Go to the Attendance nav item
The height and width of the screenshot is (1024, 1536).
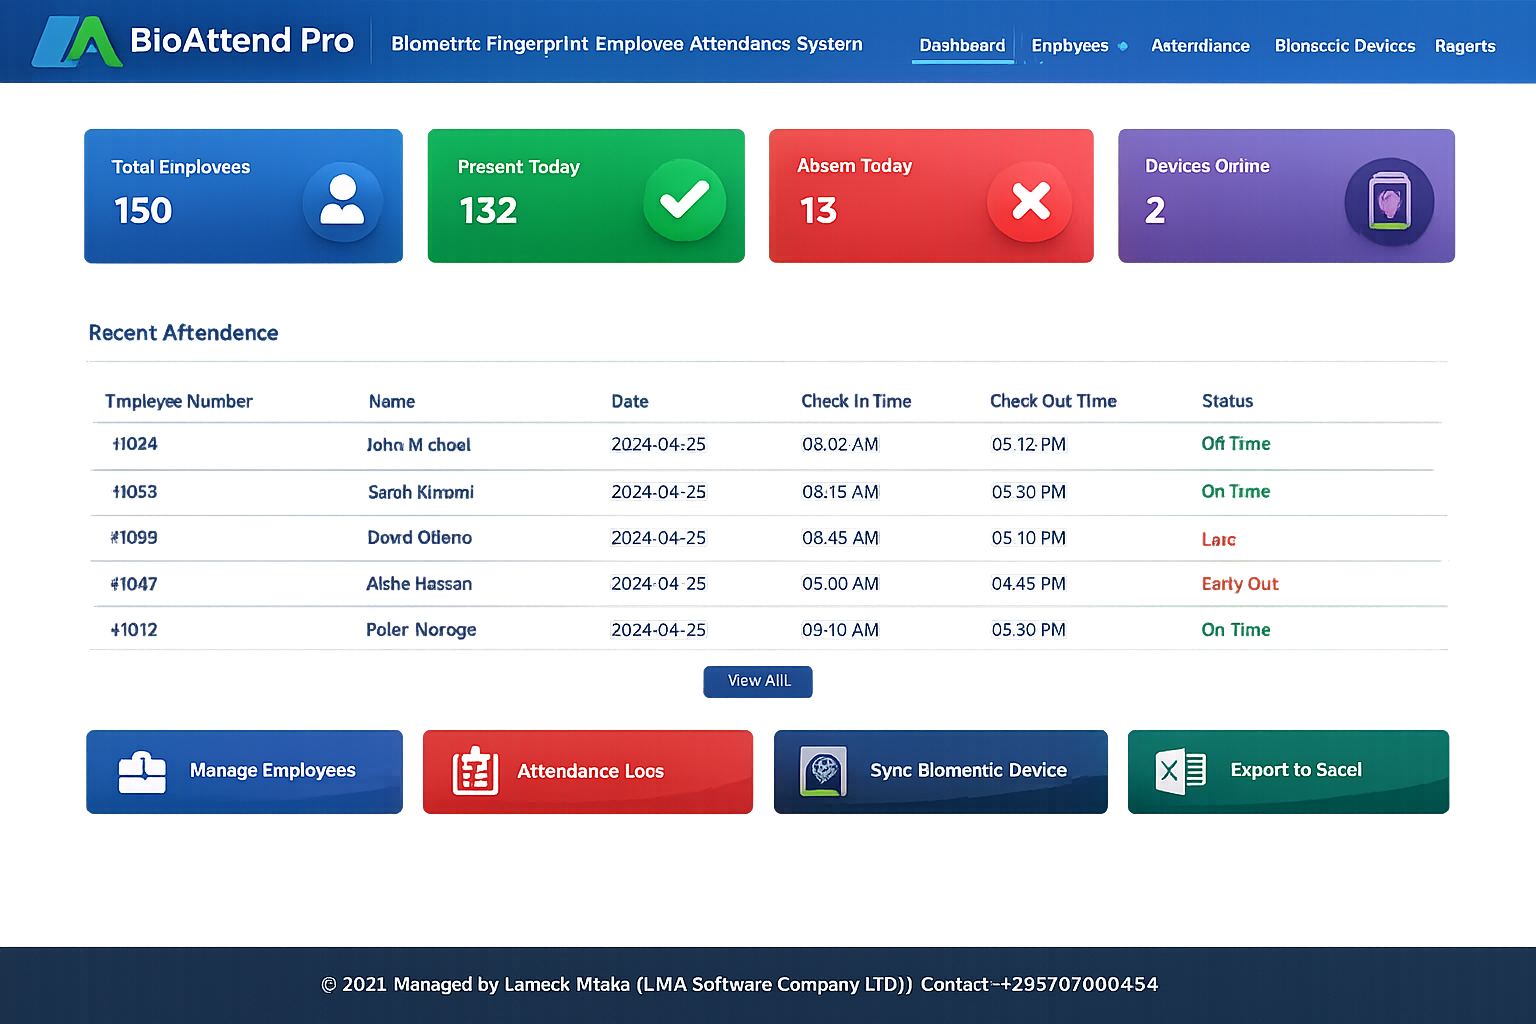point(1200,46)
